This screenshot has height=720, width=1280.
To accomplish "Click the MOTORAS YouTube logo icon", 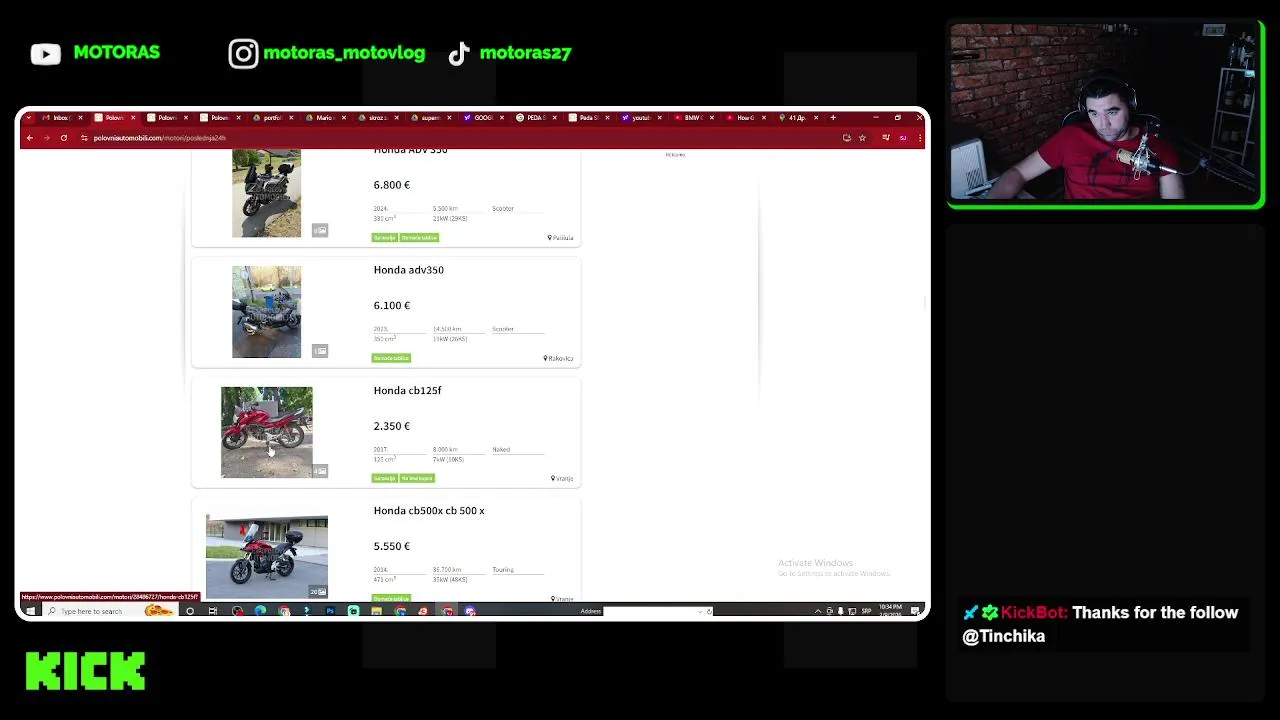I will [46, 54].
